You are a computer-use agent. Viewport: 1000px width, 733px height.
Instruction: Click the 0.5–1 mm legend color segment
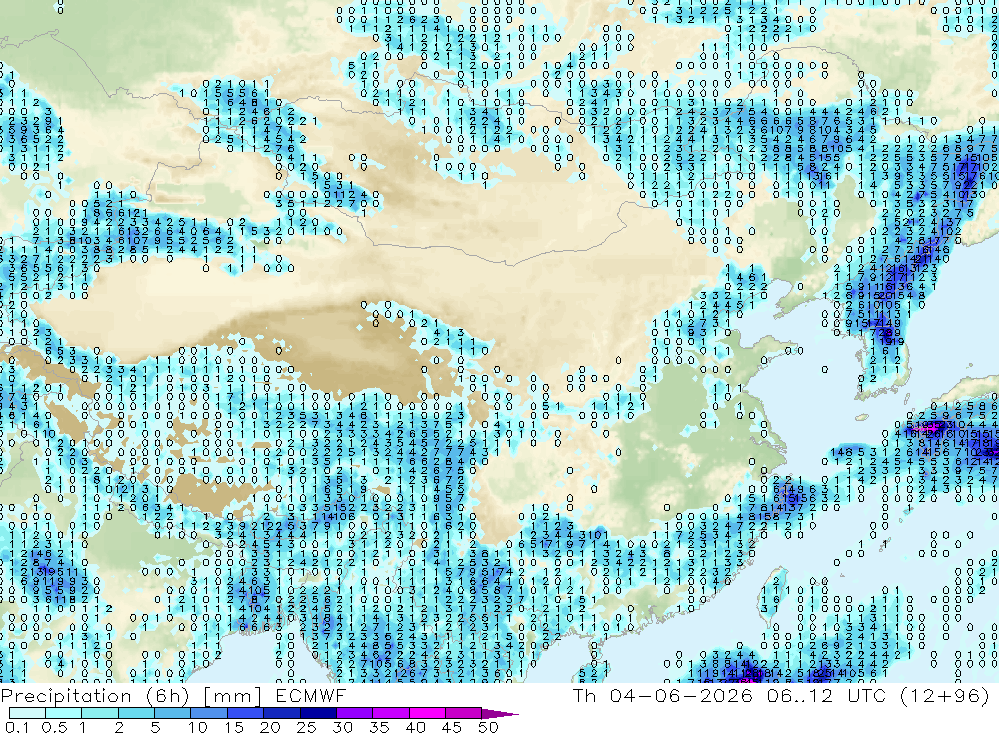[63, 713]
